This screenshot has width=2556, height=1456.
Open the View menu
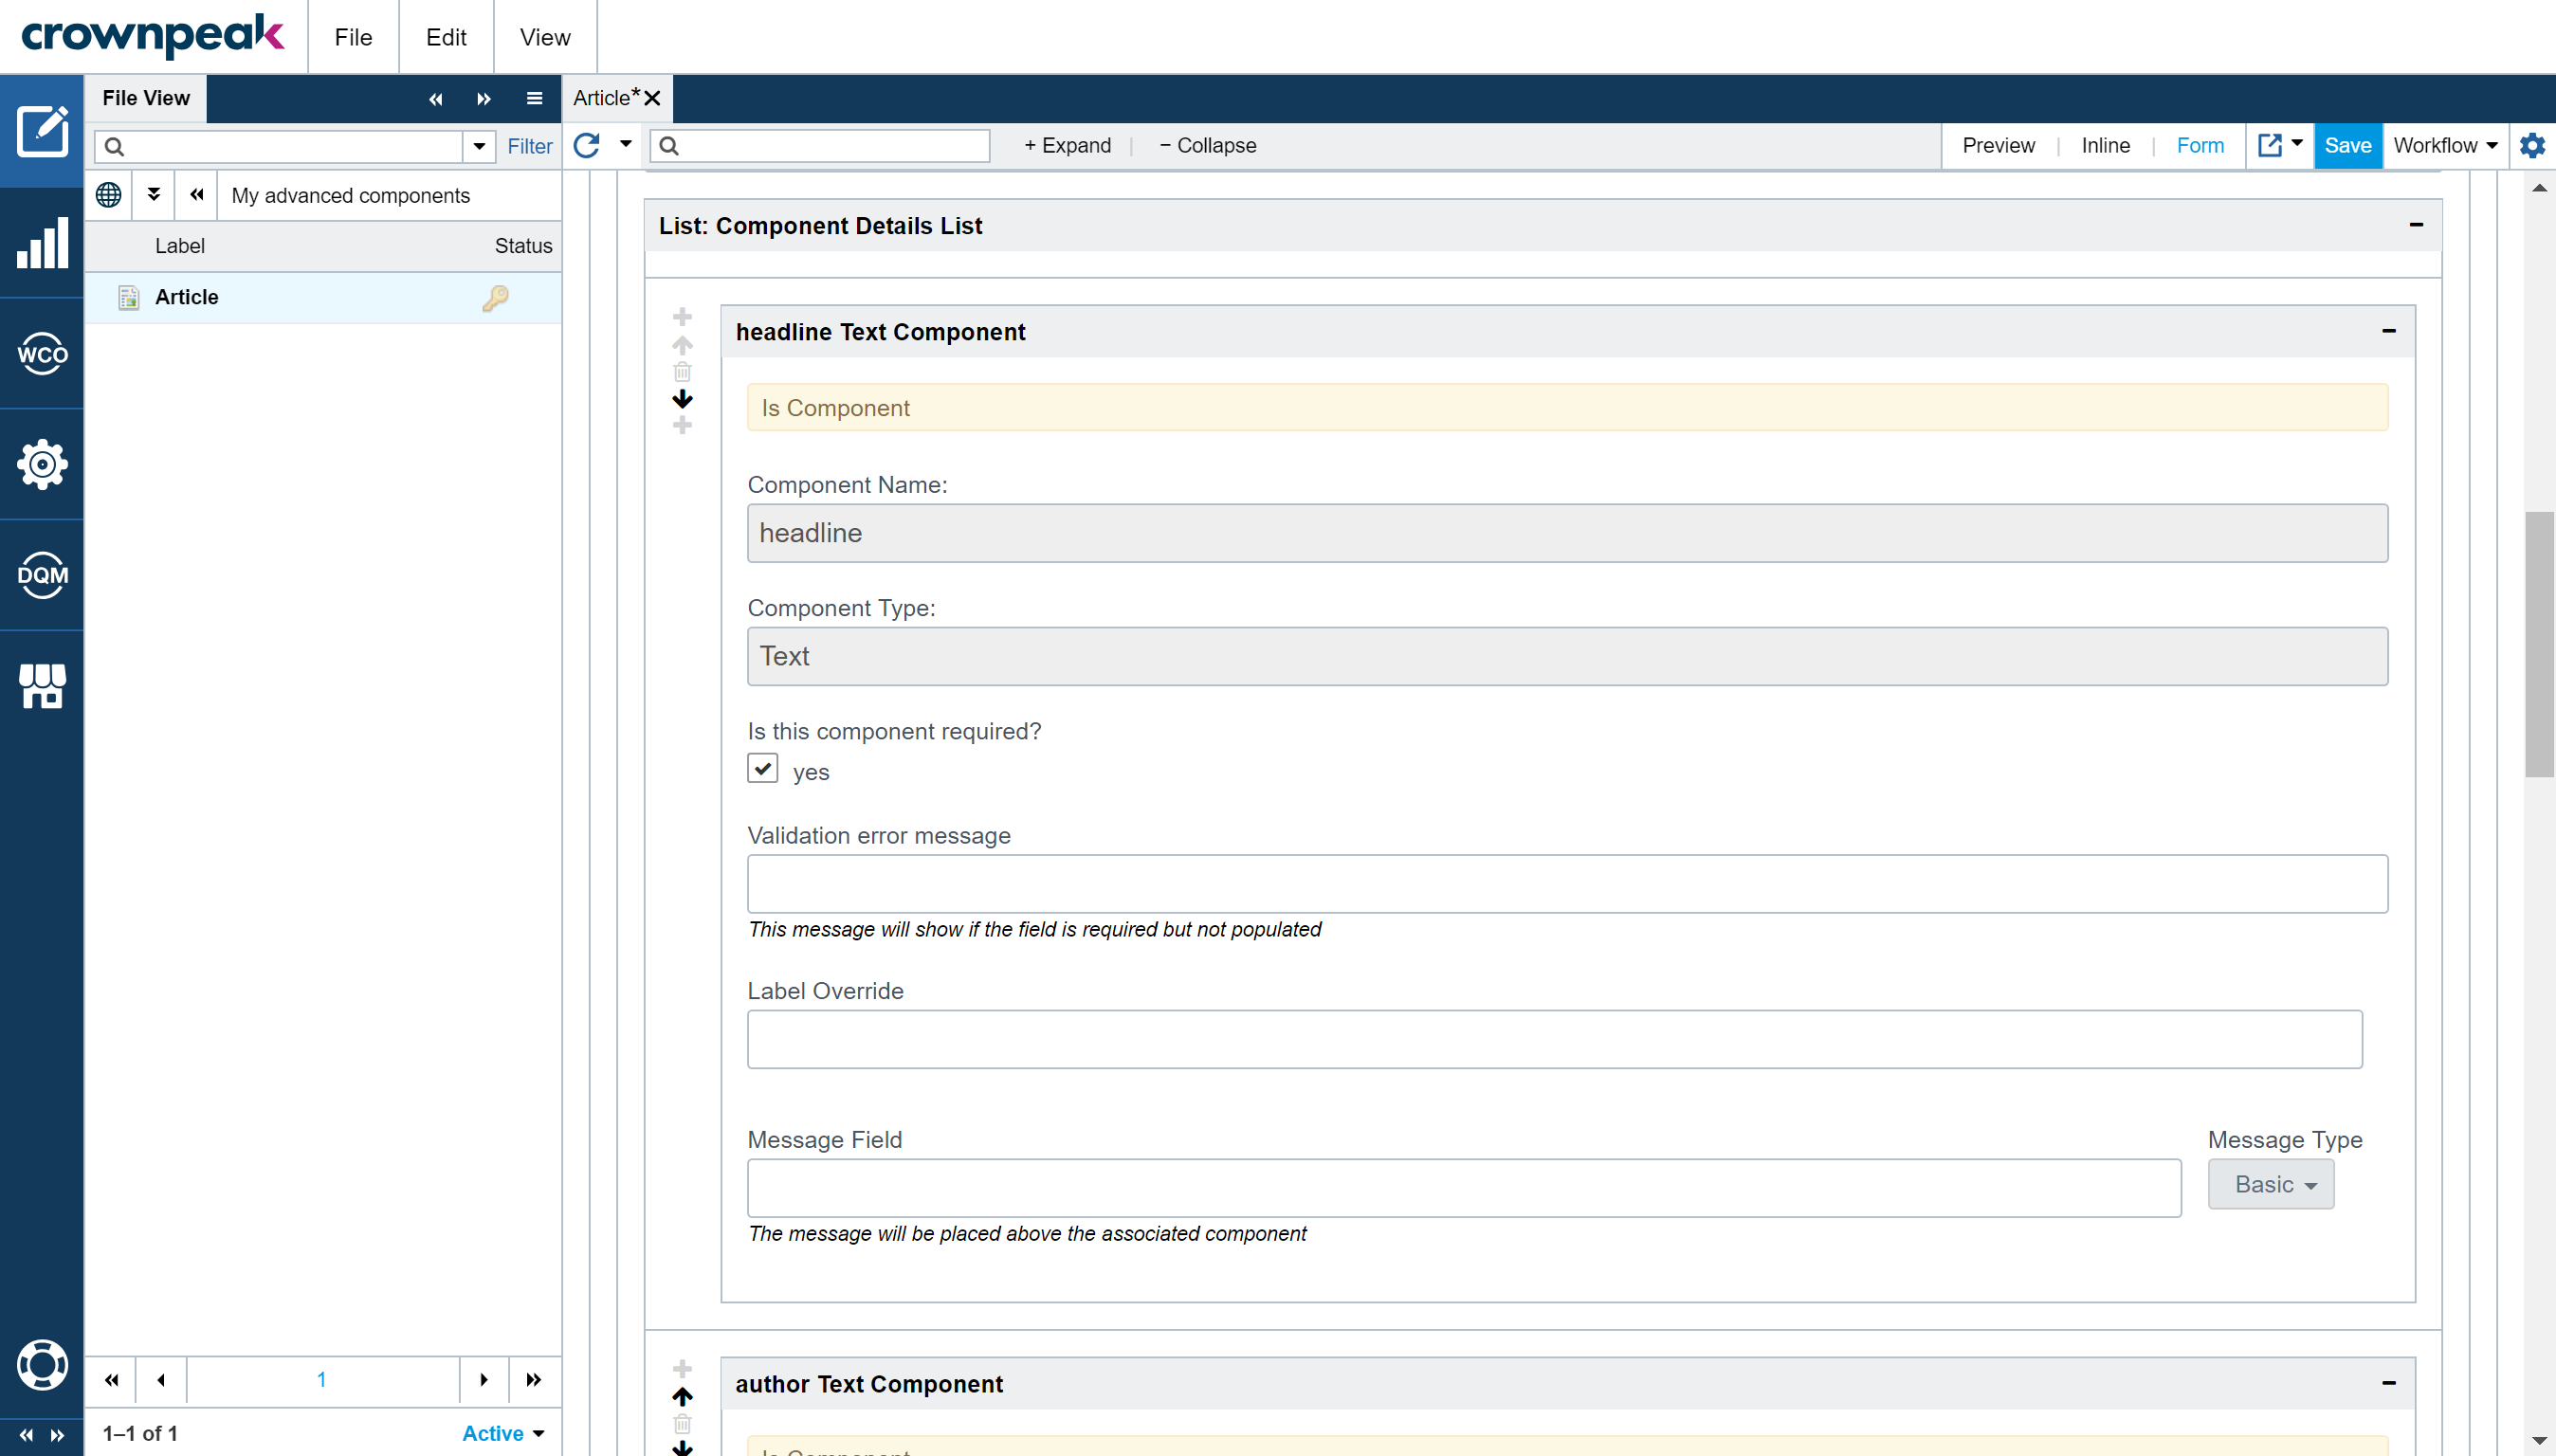[545, 37]
